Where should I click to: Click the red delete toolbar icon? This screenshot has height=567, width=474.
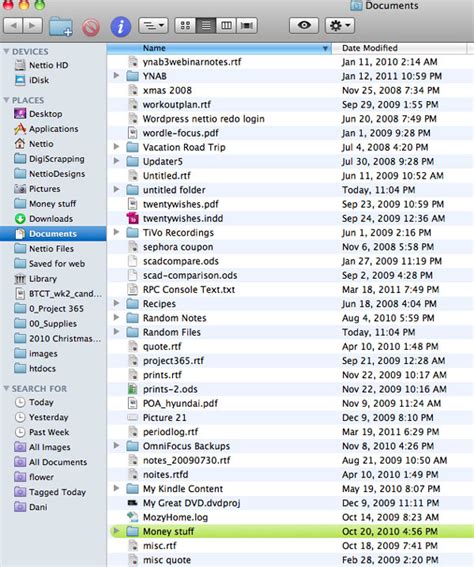point(91,27)
